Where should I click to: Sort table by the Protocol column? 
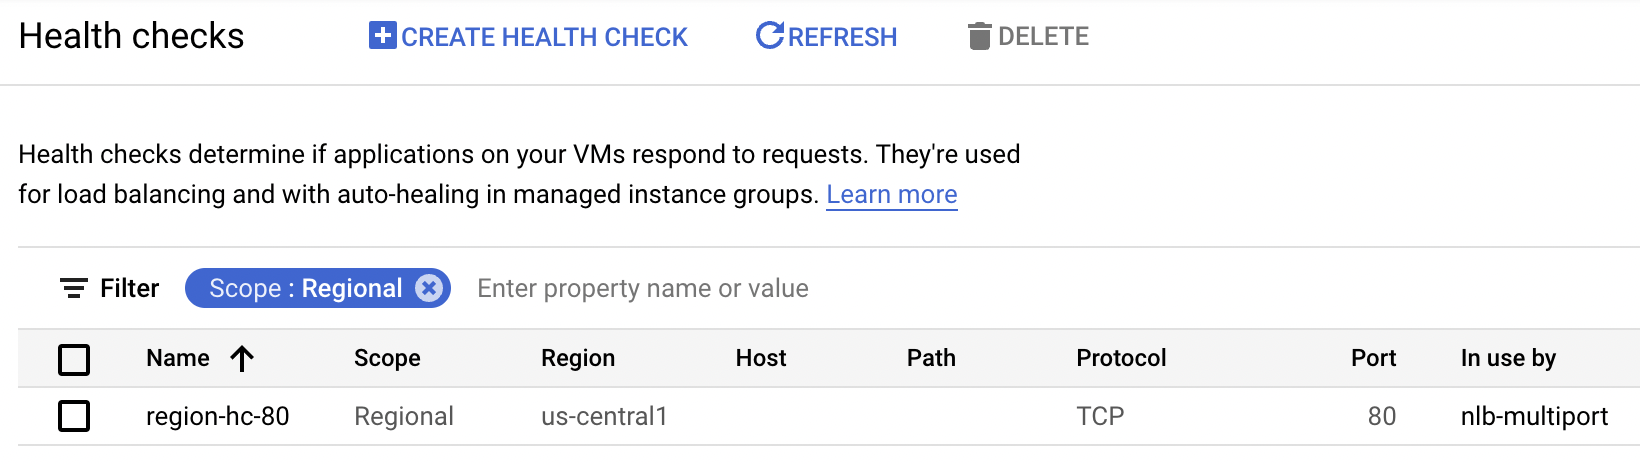tap(1121, 359)
